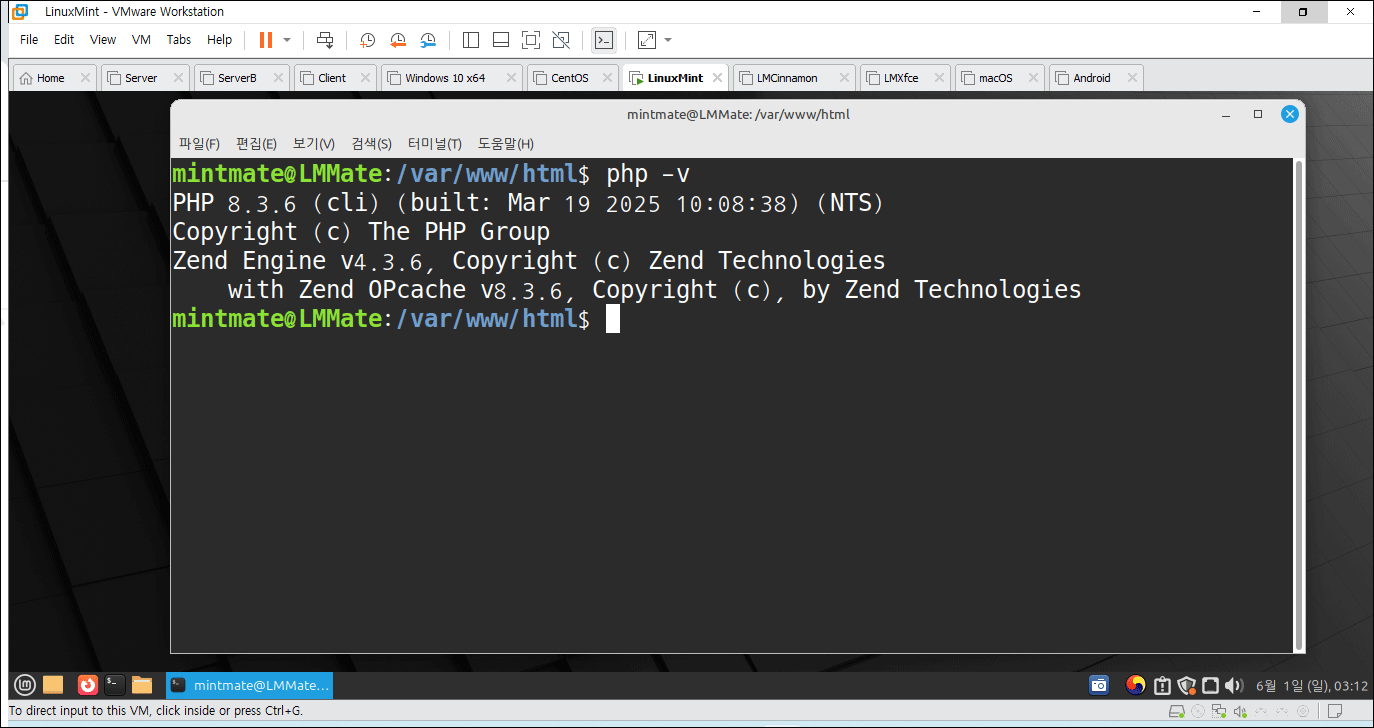Click Send Ctrl+Alt+Del toolbar icon
The image size is (1374, 728).
(x=325, y=40)
